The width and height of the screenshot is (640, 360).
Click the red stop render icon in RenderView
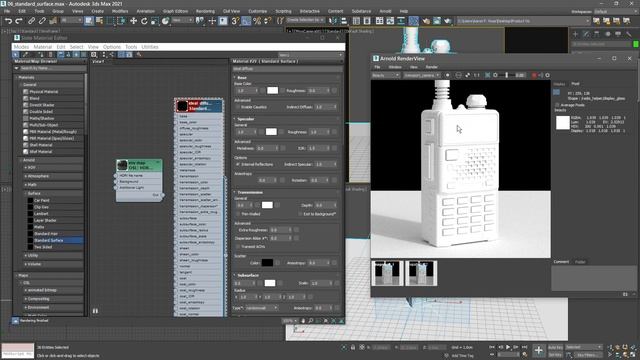point(534,75)
